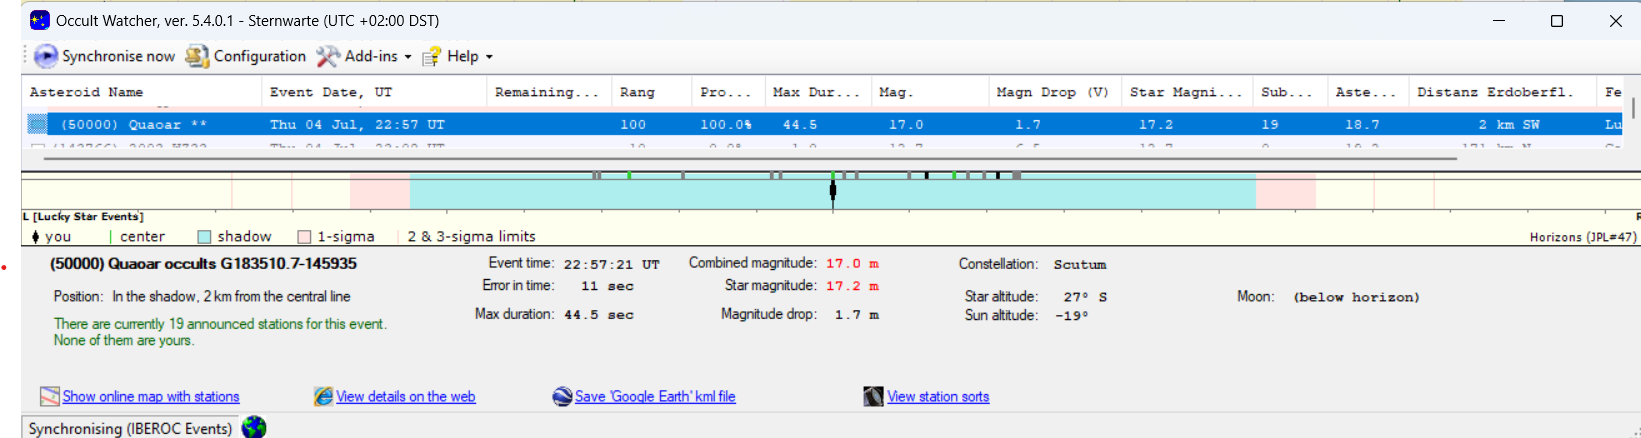Open Configuration via its scroll icon
The height and width of the screenshot is (438, 1641).
[x=197, y=56]
